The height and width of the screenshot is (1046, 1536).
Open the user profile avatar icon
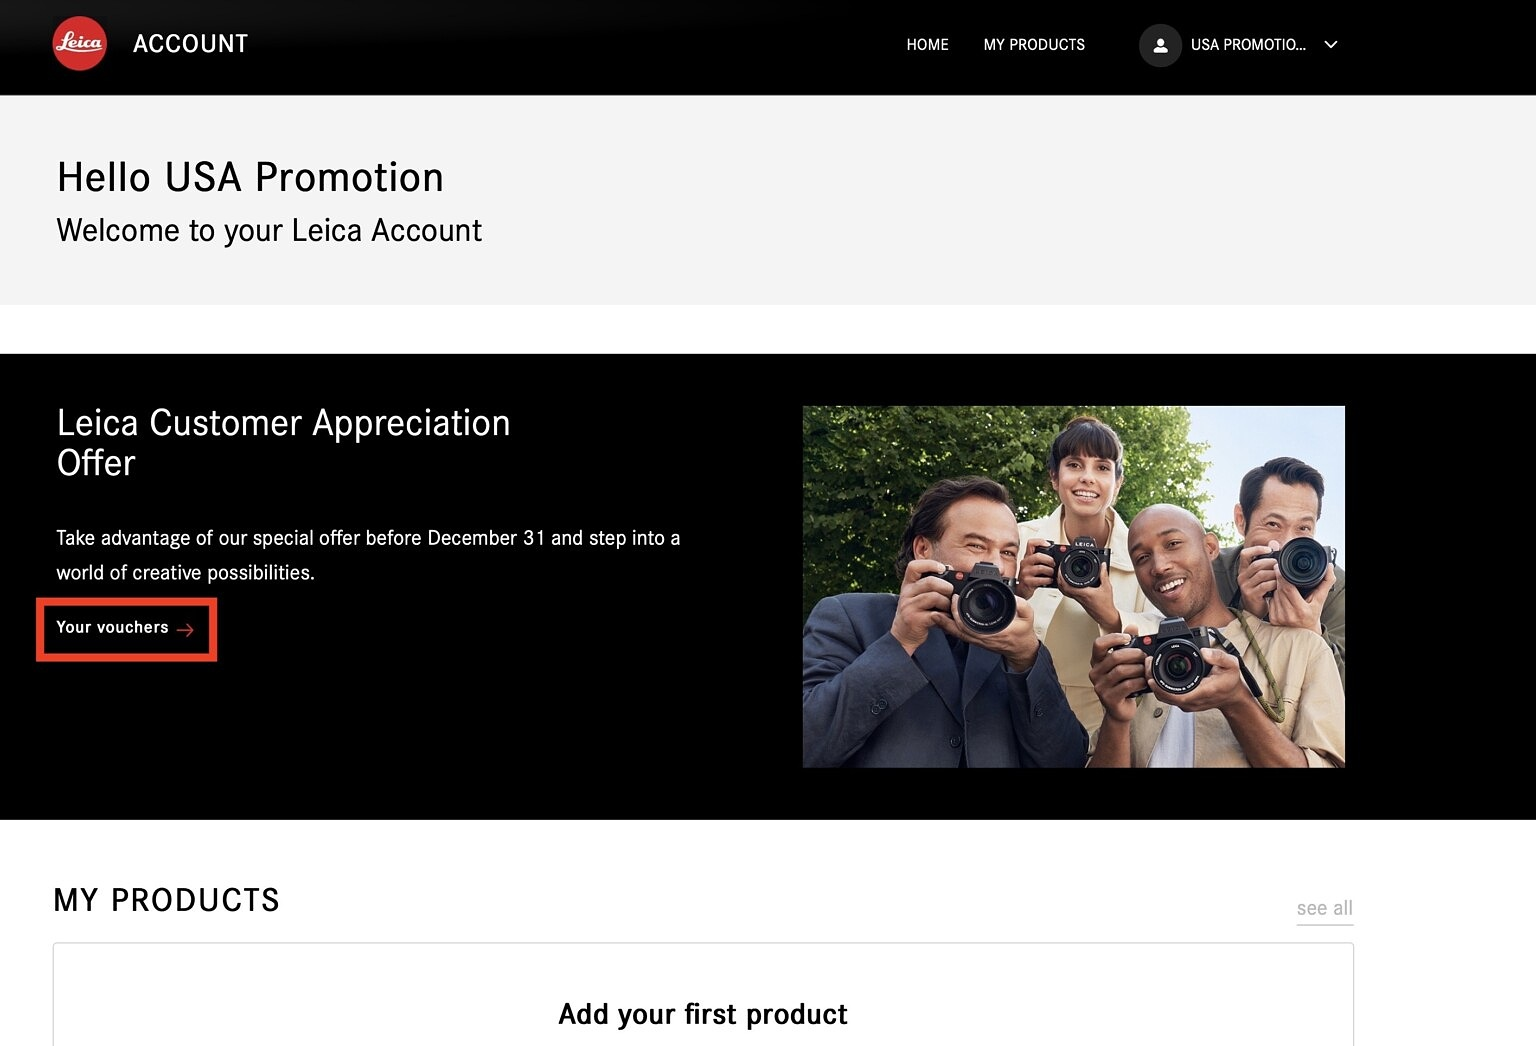(x=1160, y=45)
